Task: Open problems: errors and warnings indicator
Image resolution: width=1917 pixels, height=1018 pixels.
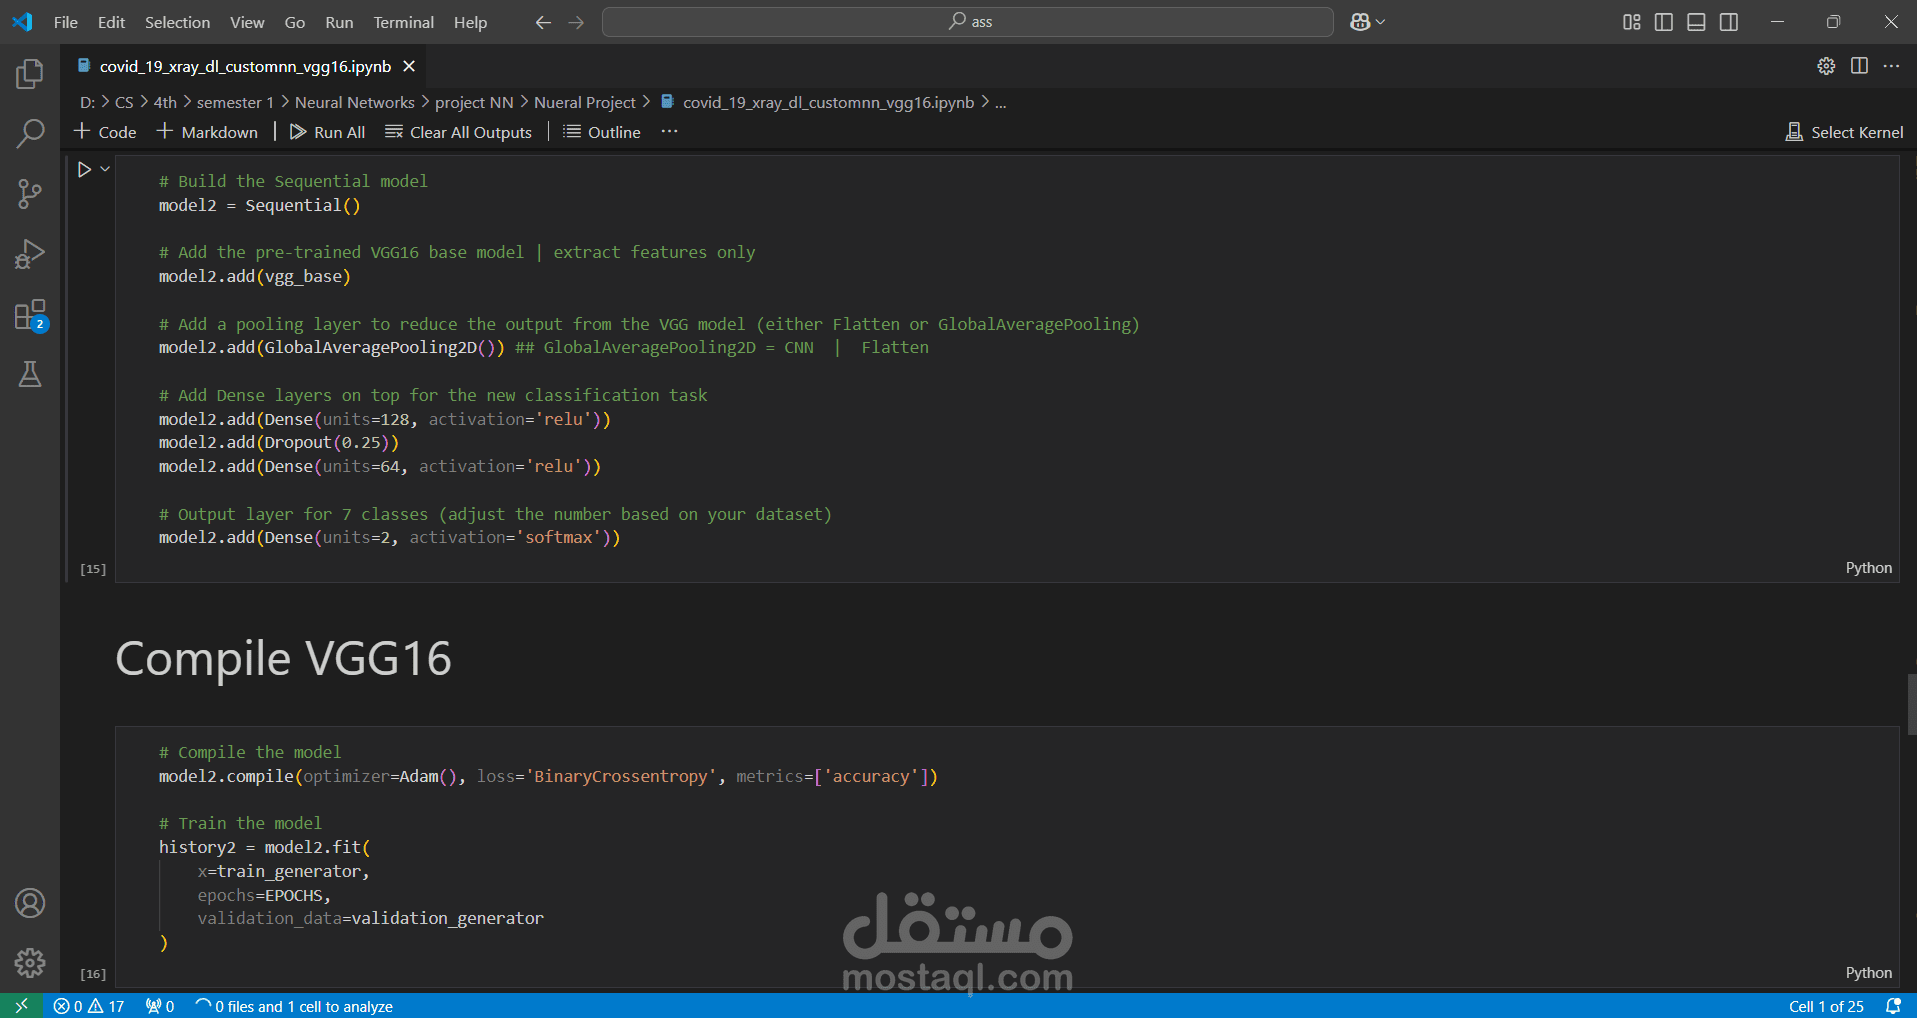Action: tap(89, 1006)
